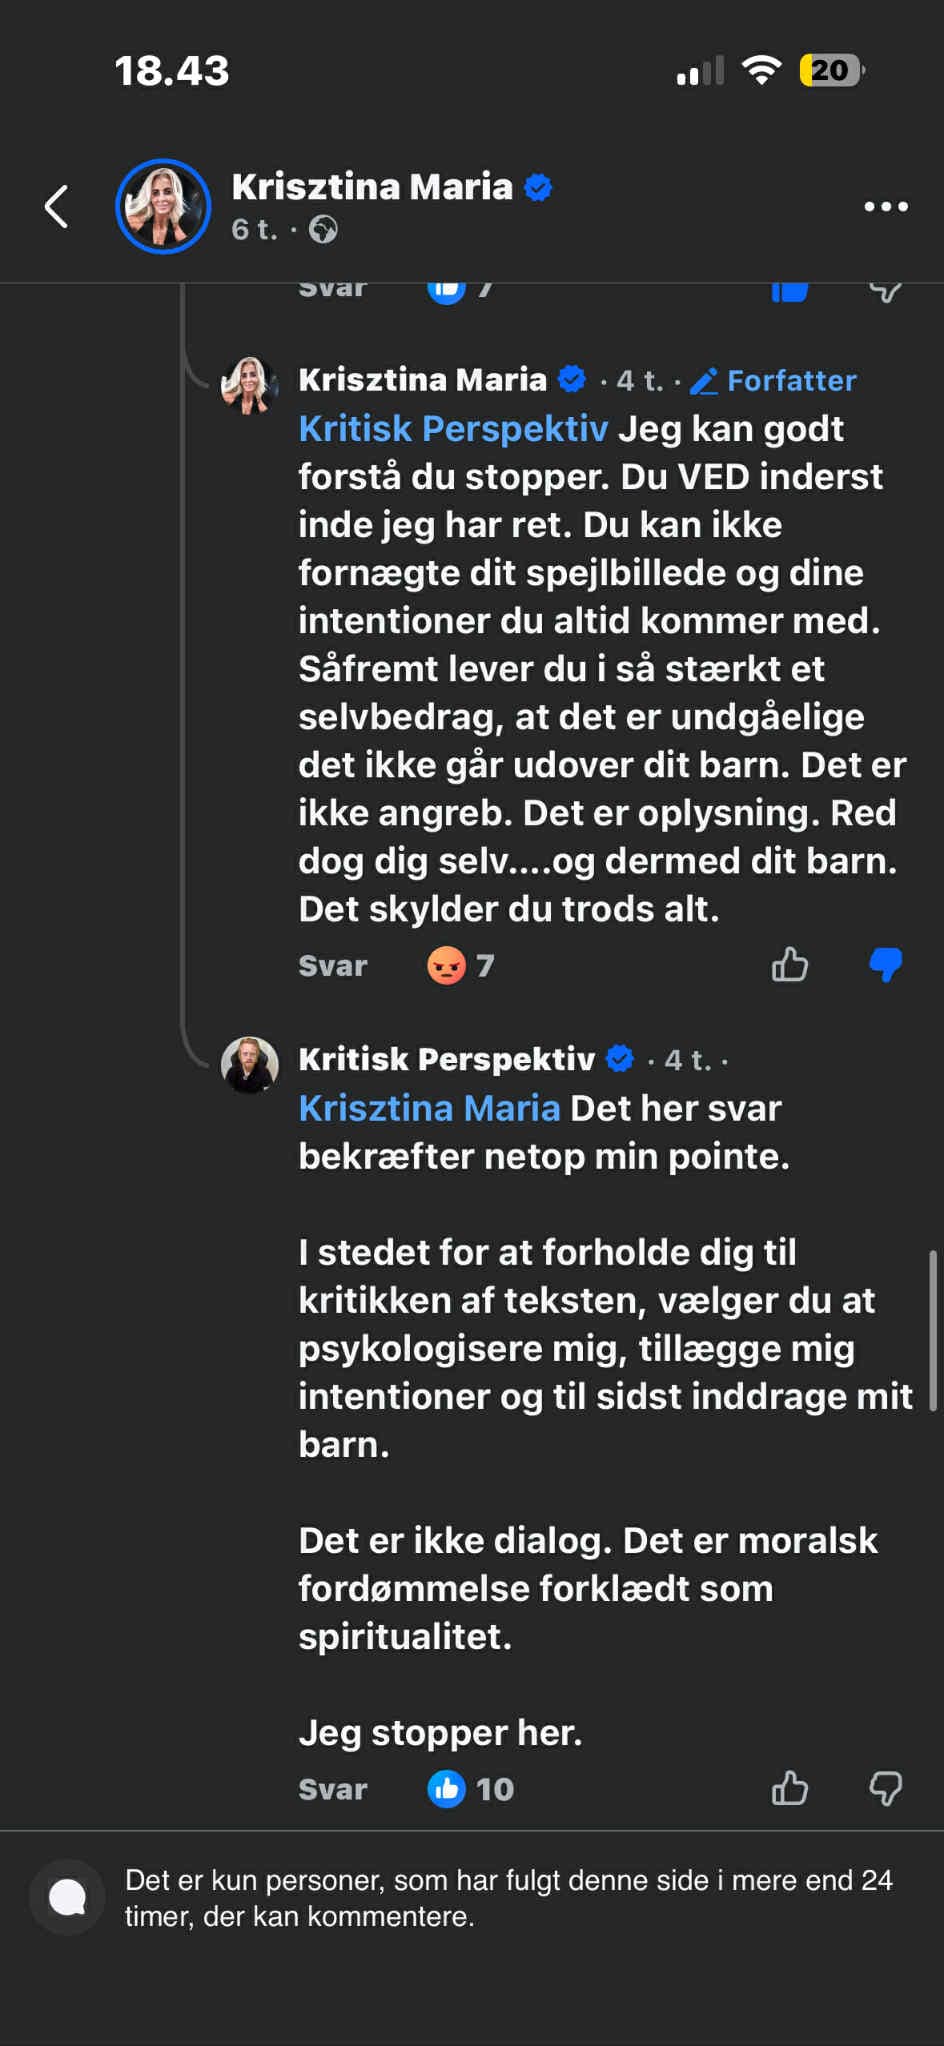Screen dimensions: 944x2046
Task: Open the Kritisk Perspektiv mention link
Action: click(x=453, y=429)
